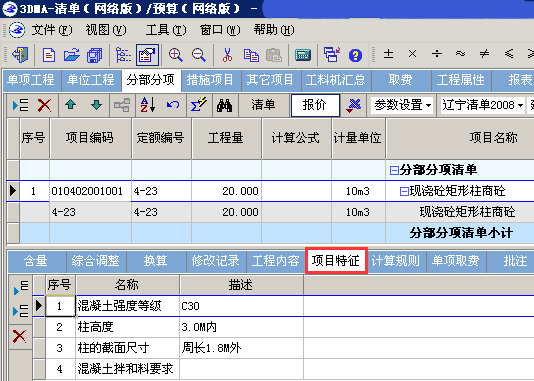Insert the approximately-equal symbol
This screenshot has height=381, width=534.
[x=460, y=53]
